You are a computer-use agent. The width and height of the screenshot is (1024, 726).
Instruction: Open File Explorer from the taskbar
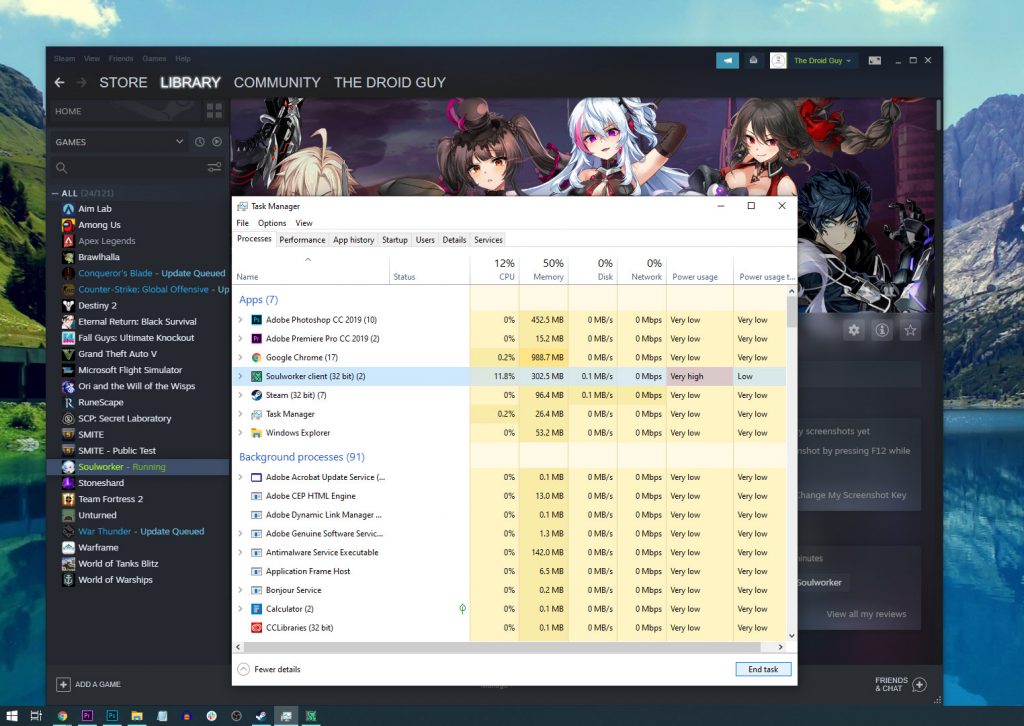(x=136, y=716)
